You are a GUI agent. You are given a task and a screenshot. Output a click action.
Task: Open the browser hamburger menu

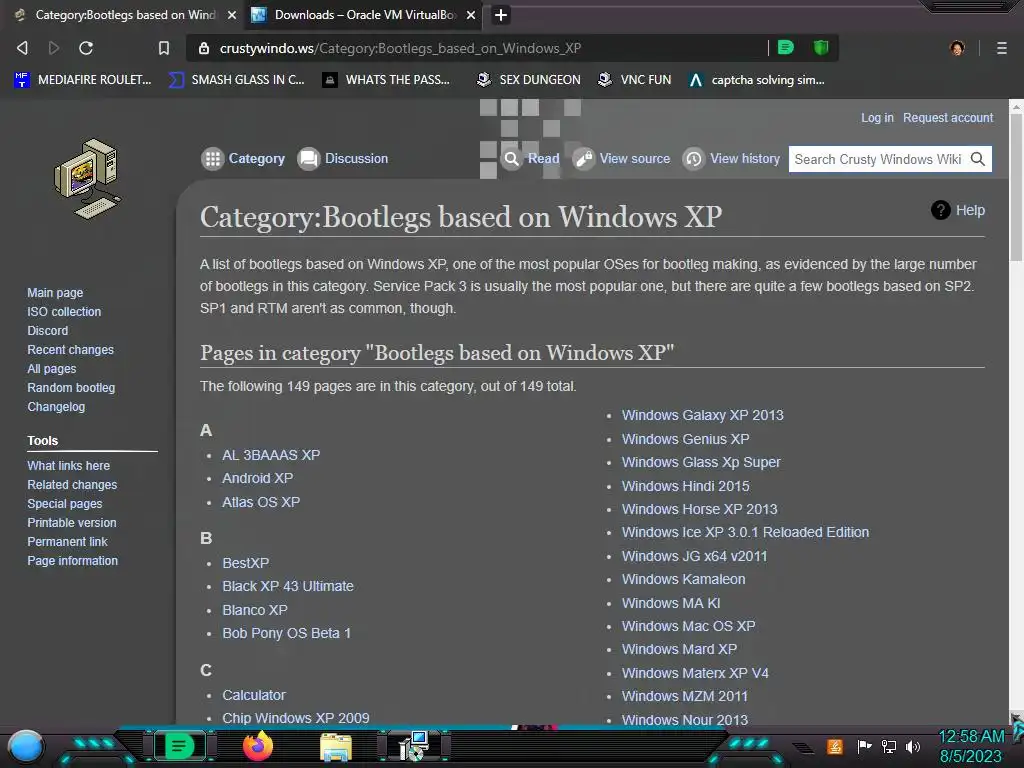pyautogui.click(x=1002, y=48)
